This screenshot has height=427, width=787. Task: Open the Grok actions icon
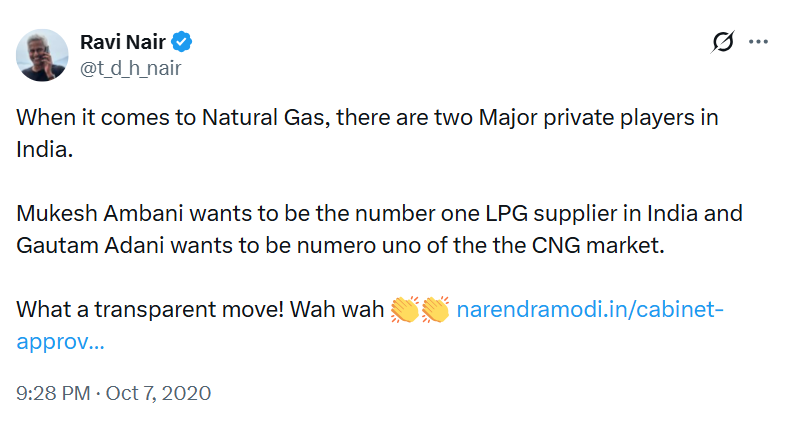coord(721,42)
